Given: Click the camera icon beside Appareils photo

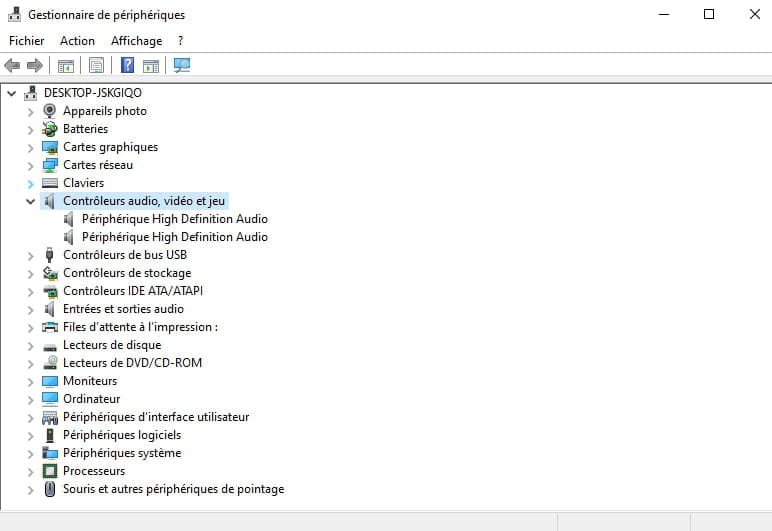Looking at the screenshot, I should (x=50, y=111).
